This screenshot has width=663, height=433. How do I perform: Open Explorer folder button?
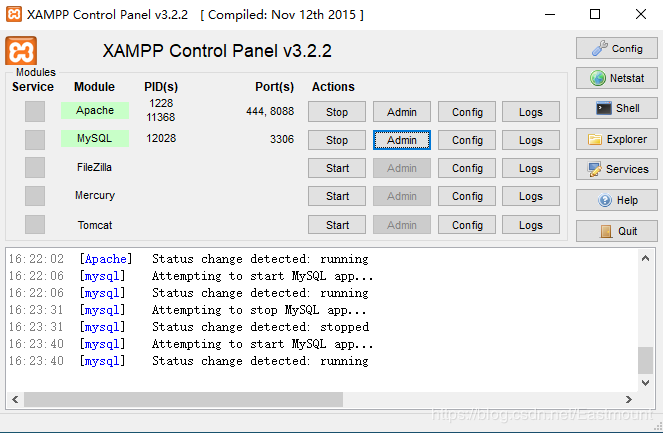[x=616, y=139]
